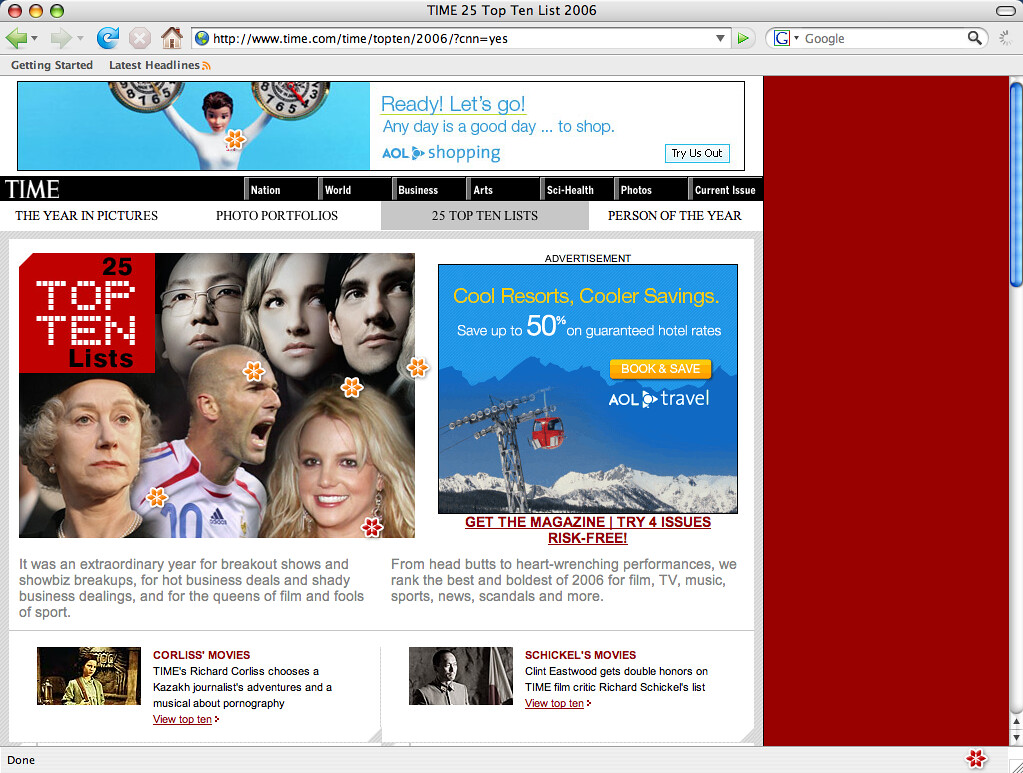Open the Google search engine selector

click(786, 38)
